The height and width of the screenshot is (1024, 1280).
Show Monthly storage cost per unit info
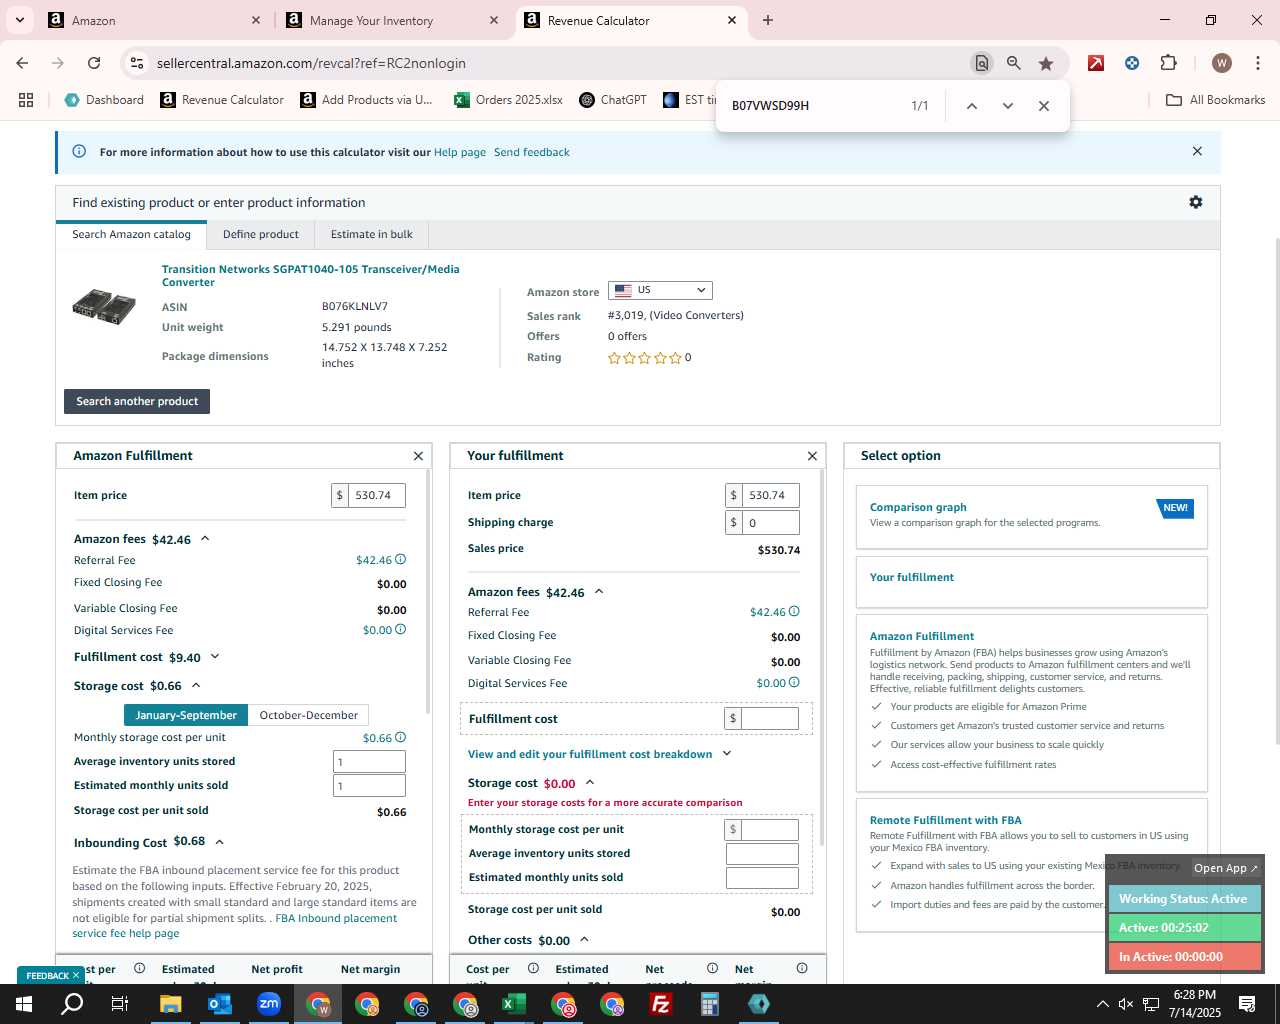[x=401, y=738]
